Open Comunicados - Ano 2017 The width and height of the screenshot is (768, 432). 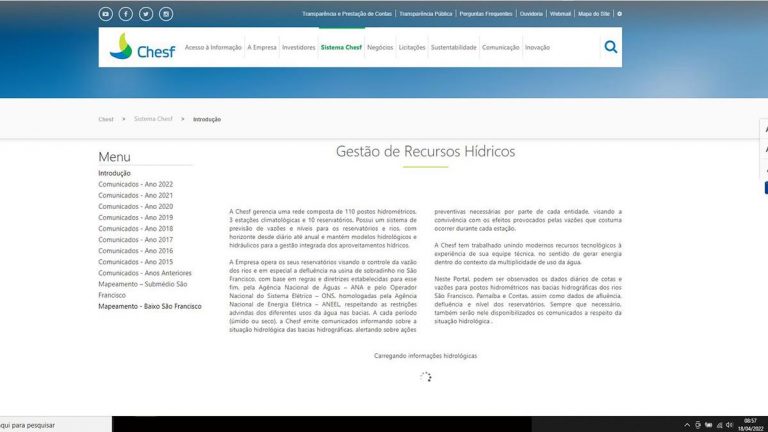point(136,240)
